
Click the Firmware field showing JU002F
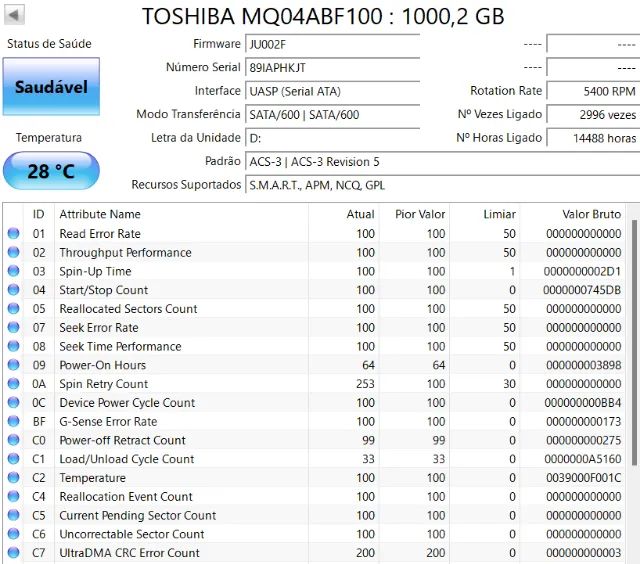tap(332, 44)
